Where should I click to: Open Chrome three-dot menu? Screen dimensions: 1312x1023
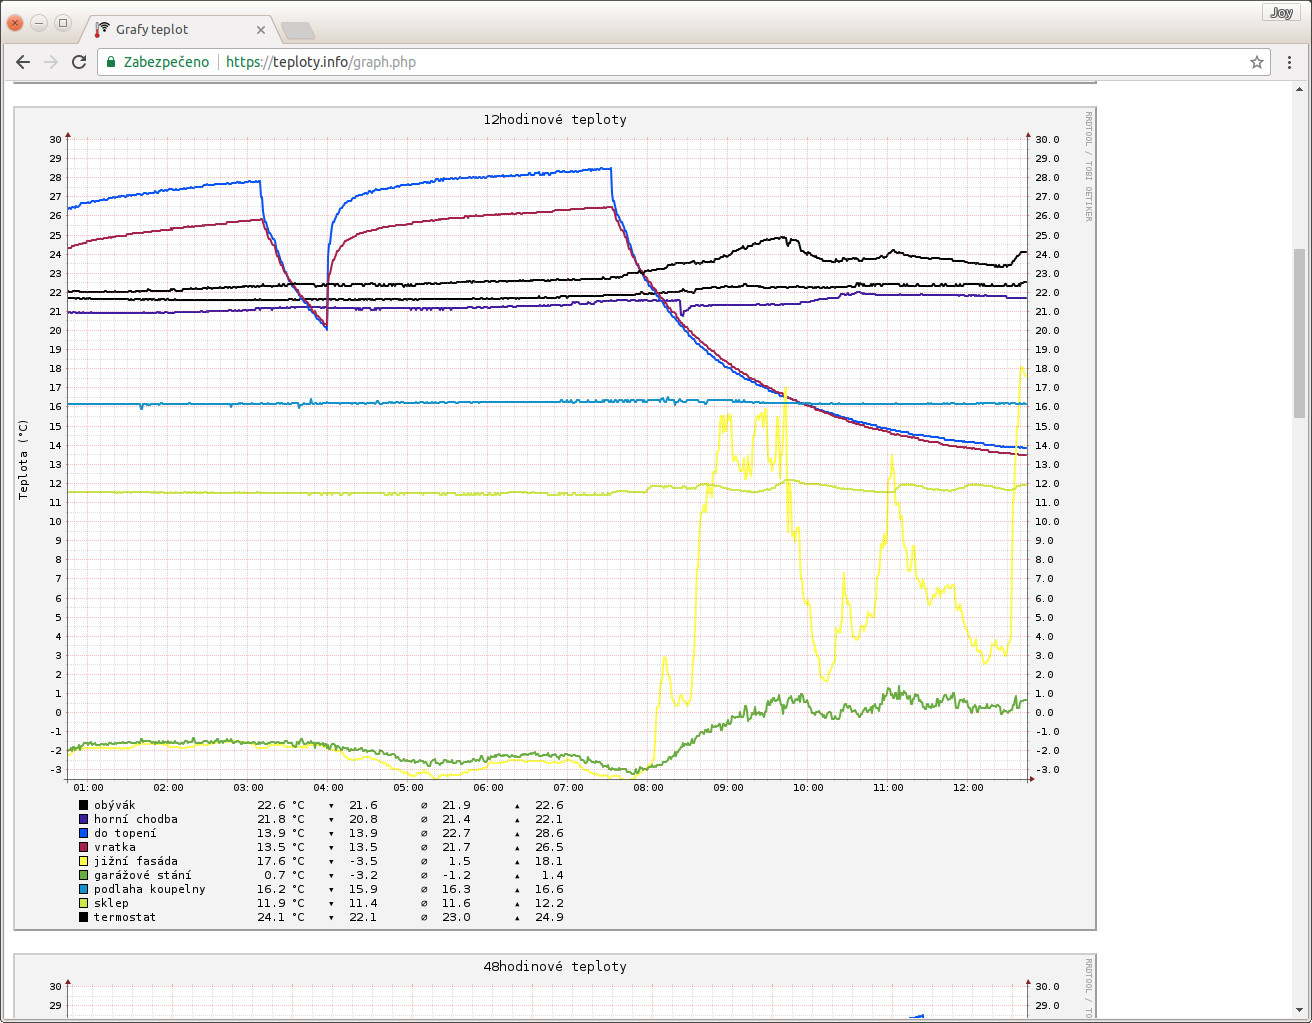(x=1290, y=62)
